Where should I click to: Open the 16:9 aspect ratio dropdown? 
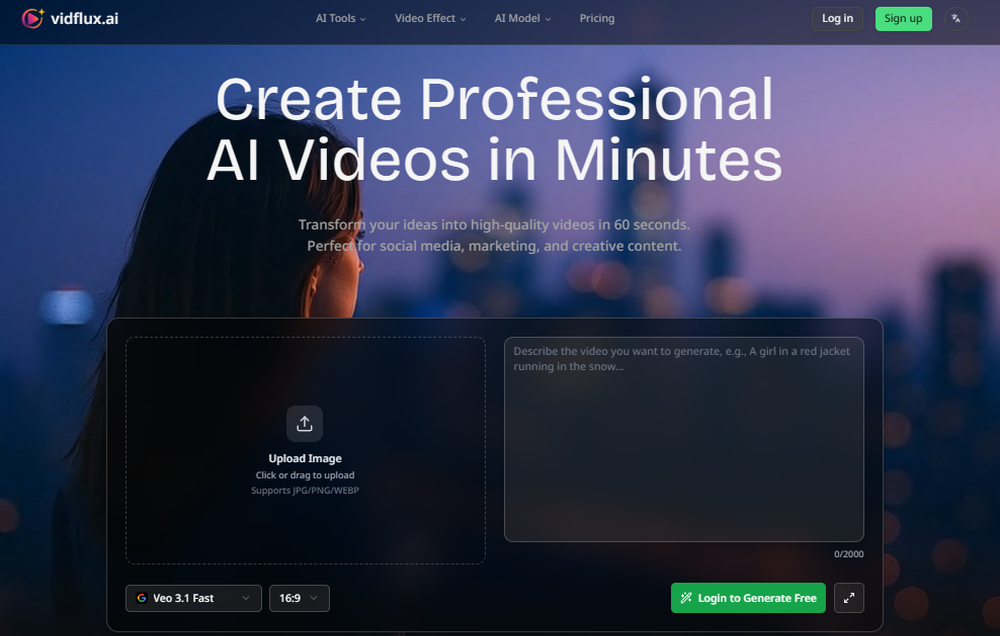[x=299, y=598]
